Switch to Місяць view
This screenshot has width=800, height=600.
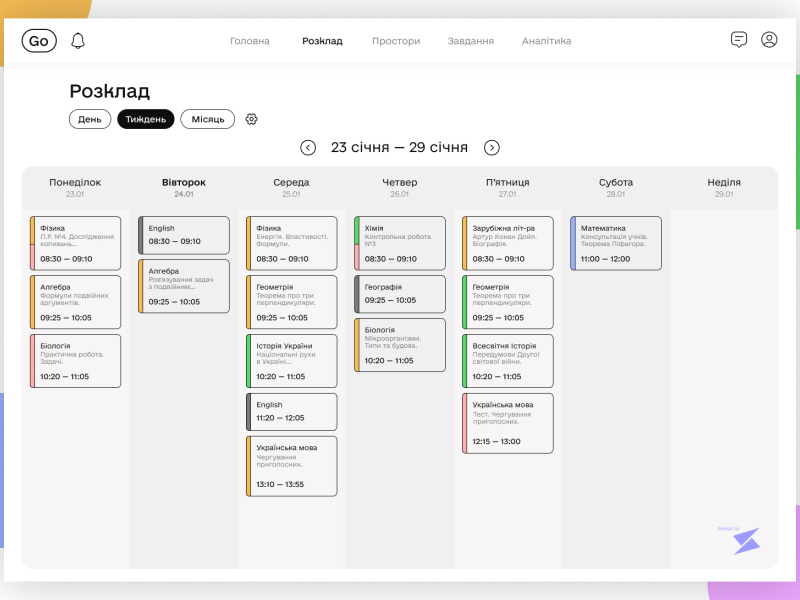(x=208, y=118)
